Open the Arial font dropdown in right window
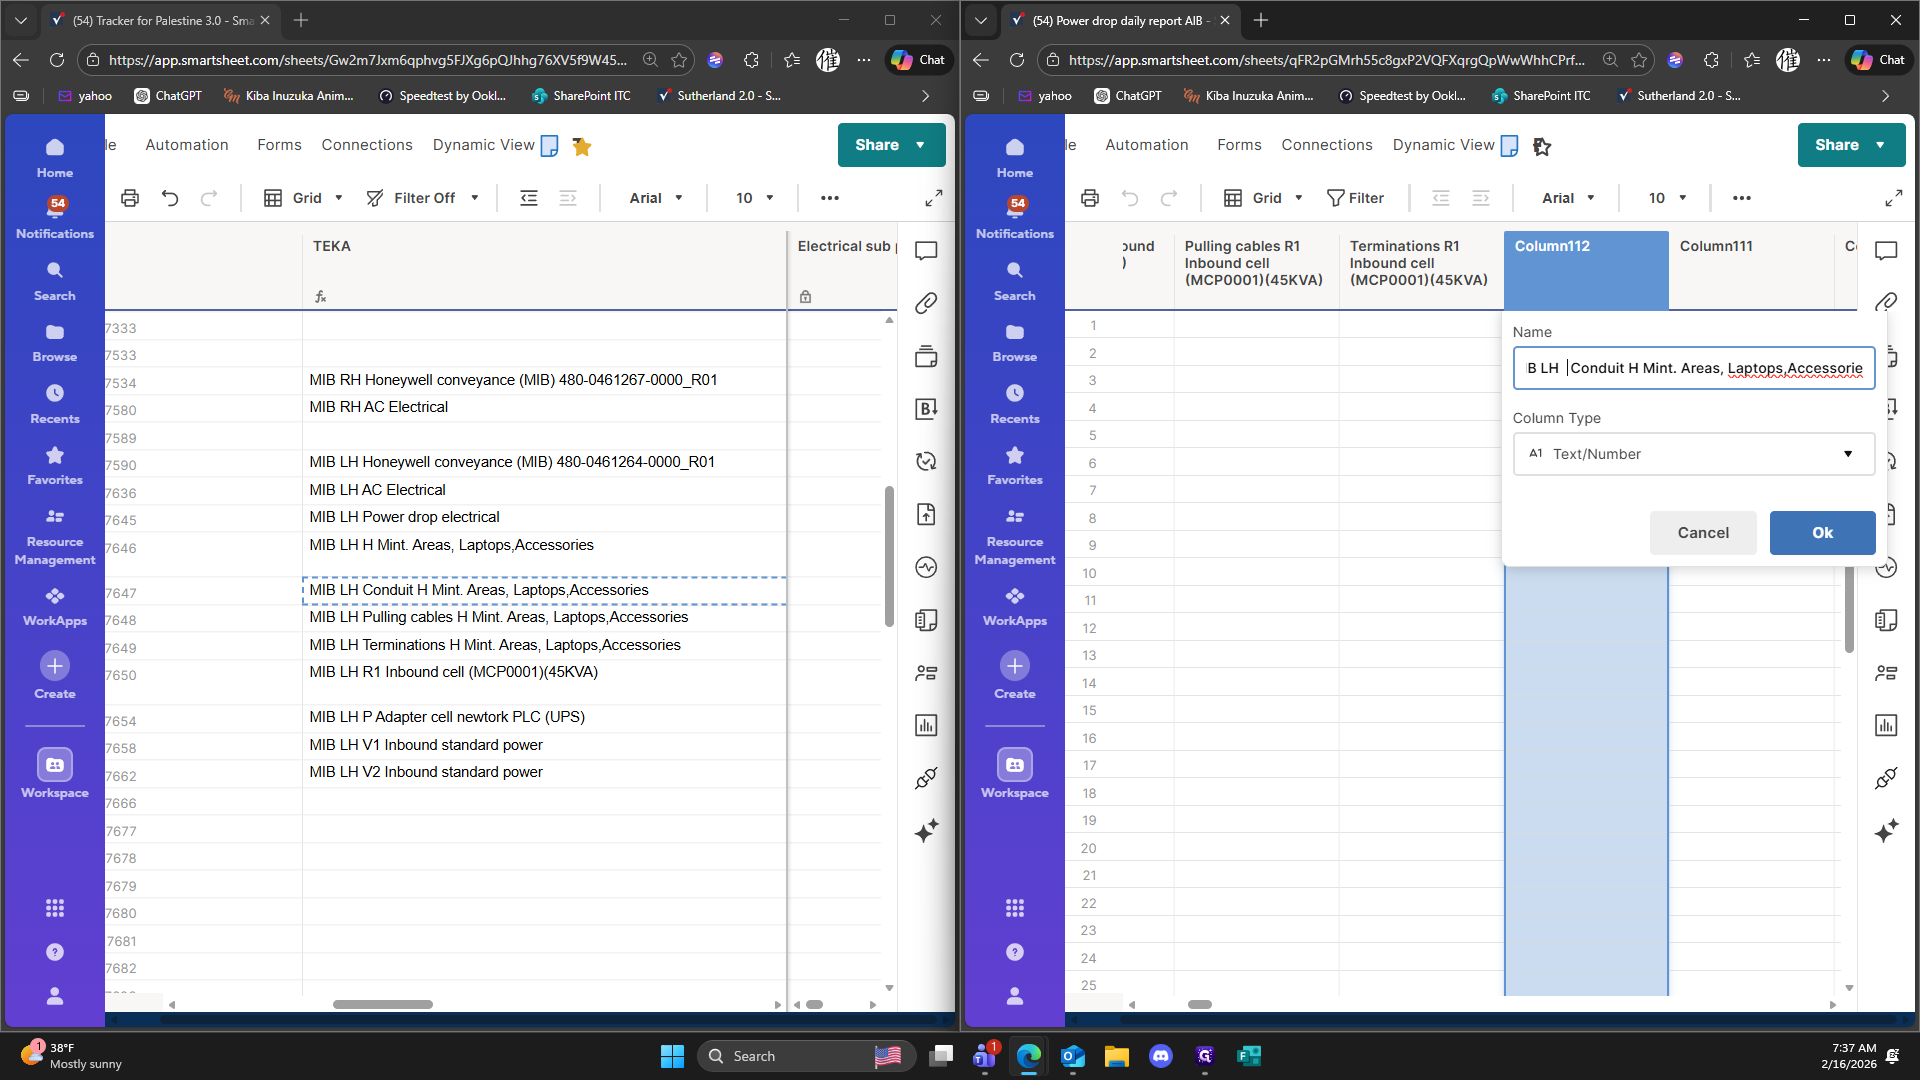This screenshot has width=1920, height=1080. tap(1568, 198)
